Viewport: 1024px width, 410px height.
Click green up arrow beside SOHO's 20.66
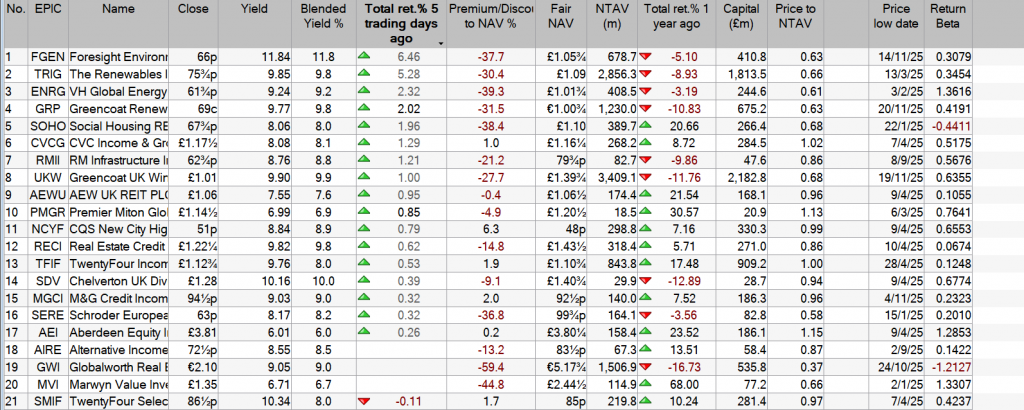pos(649,127)
